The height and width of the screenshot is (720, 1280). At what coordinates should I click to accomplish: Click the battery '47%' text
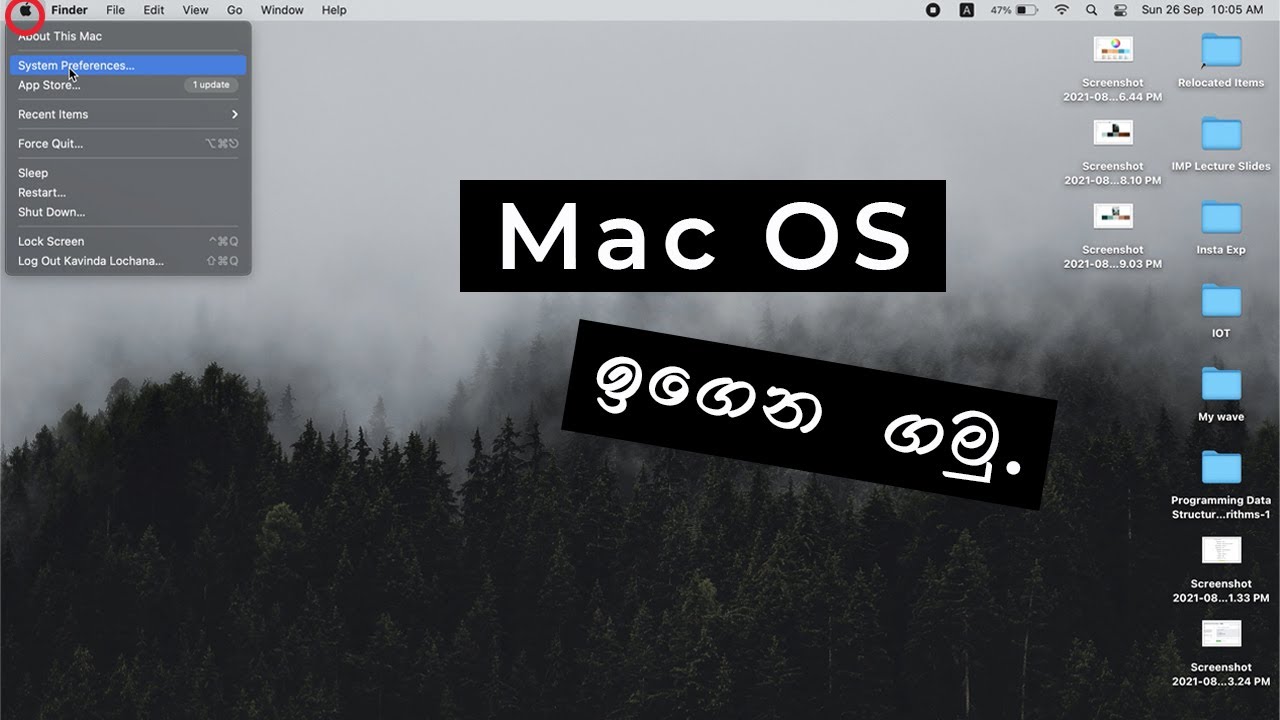pyautogui.click(x=1000, y=10)
